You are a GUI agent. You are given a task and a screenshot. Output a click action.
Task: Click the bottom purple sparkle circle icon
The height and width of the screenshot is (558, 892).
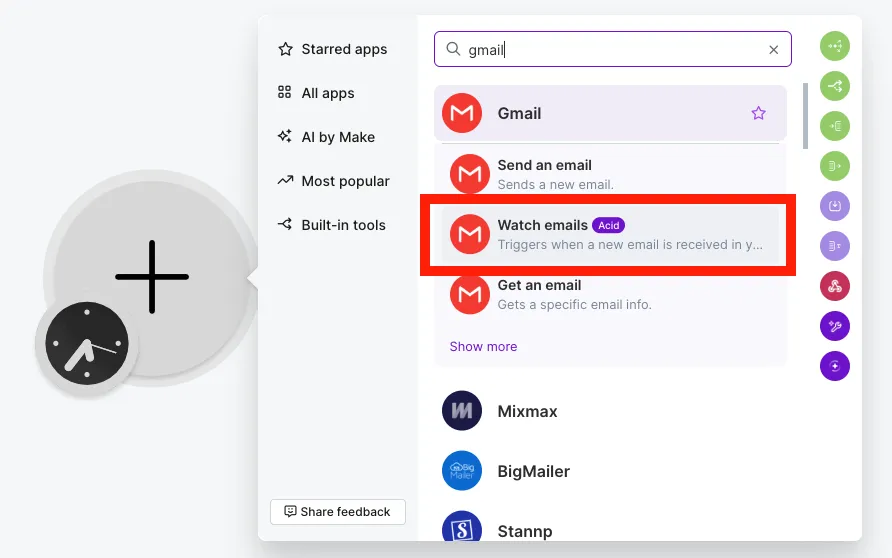click(x=835, y=366)
